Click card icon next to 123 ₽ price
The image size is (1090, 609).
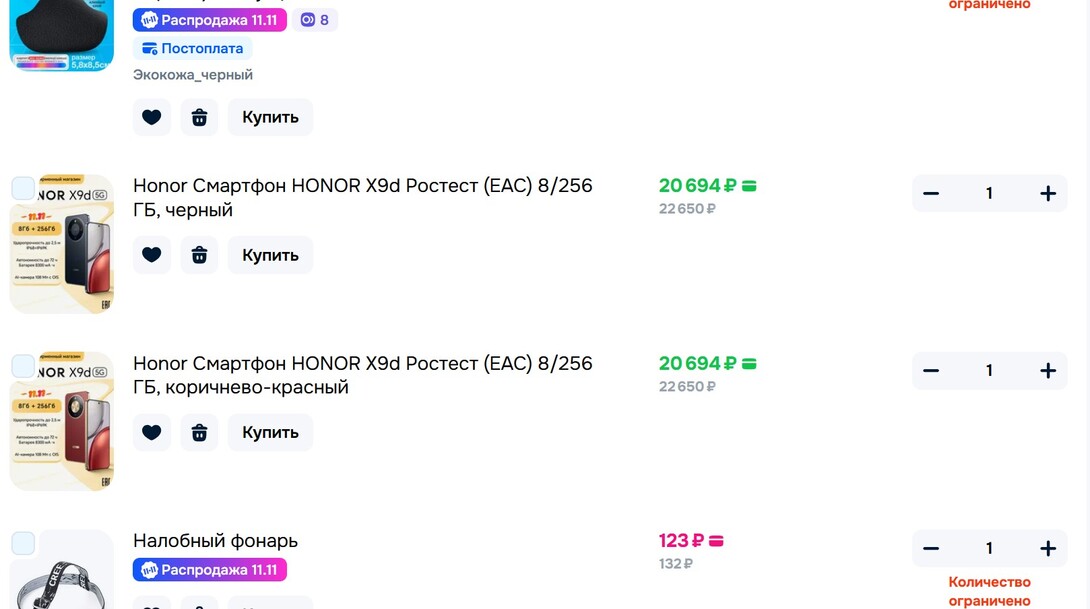coord(716,541)
